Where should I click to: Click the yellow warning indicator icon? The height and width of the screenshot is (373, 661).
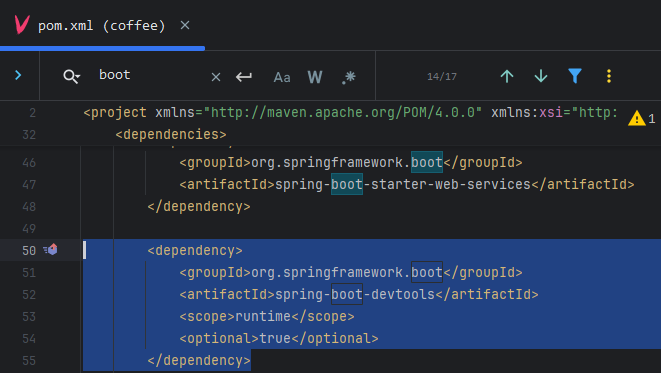click(637, 118)
